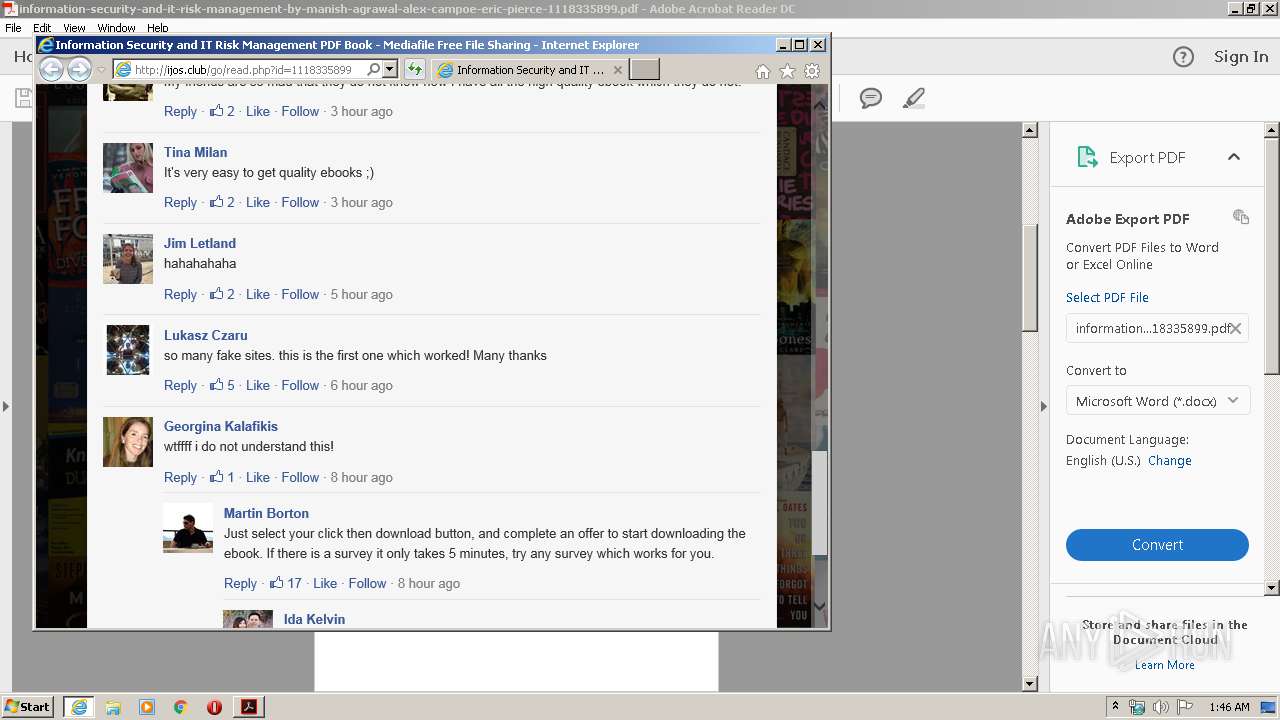1280x720 pixels.
Task: Open the Microsoft Word (*.docx) dropdown
Action: click(1157, 401)
